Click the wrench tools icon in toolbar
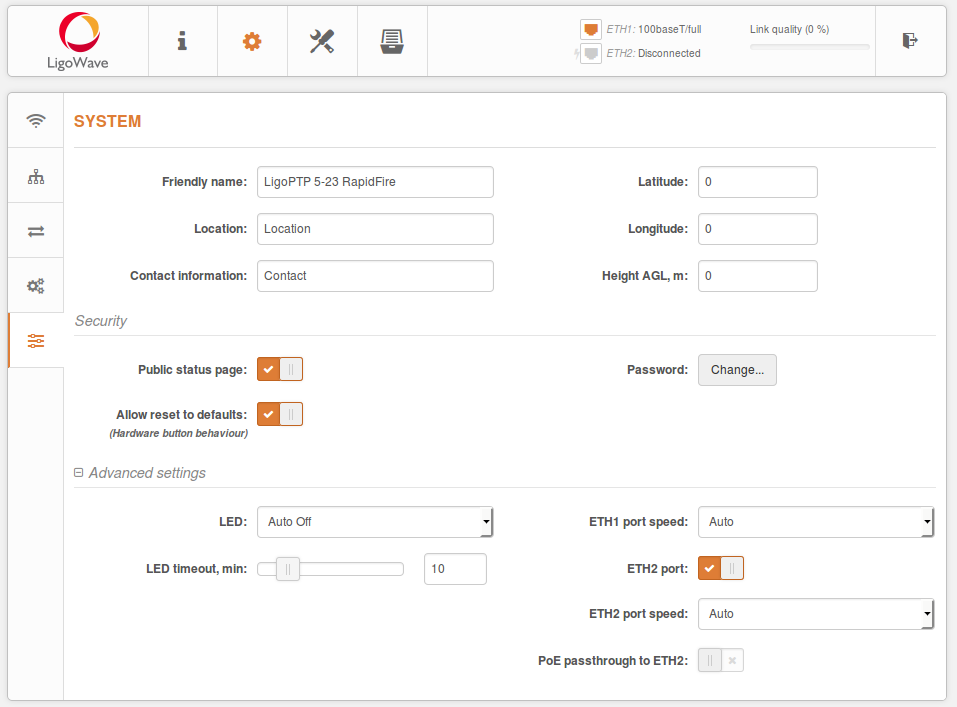Screen dimensions: 957x707 pos(322,41)
